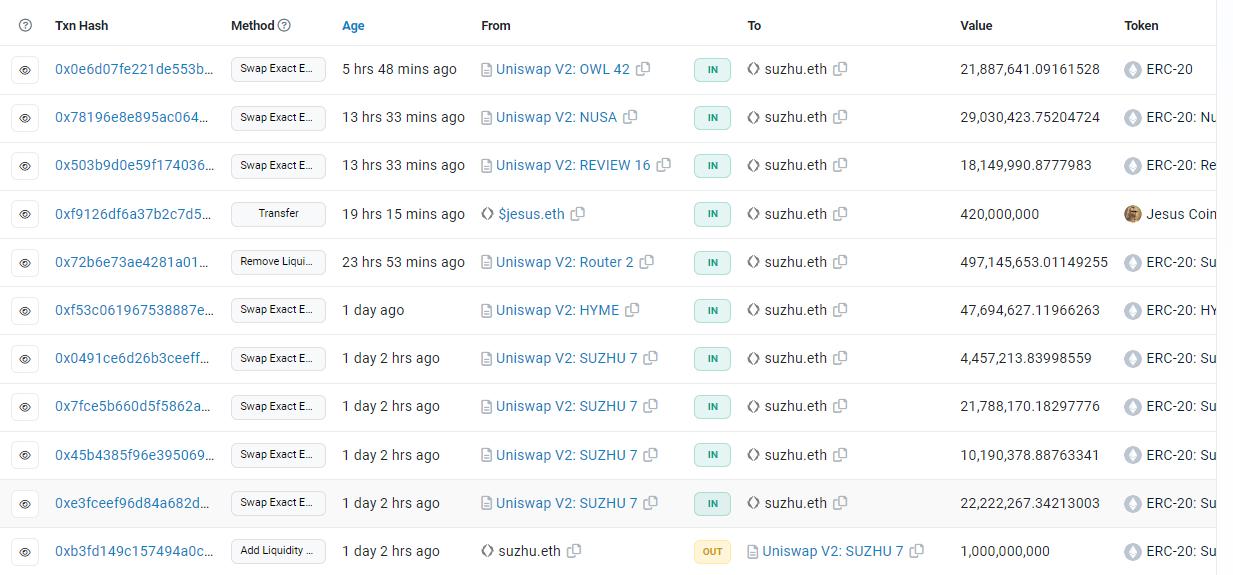The height and width of the screenshot is (575, 1233).
Task: Copy suzhu.eth To address in Router 2 row
Action: 840,262
